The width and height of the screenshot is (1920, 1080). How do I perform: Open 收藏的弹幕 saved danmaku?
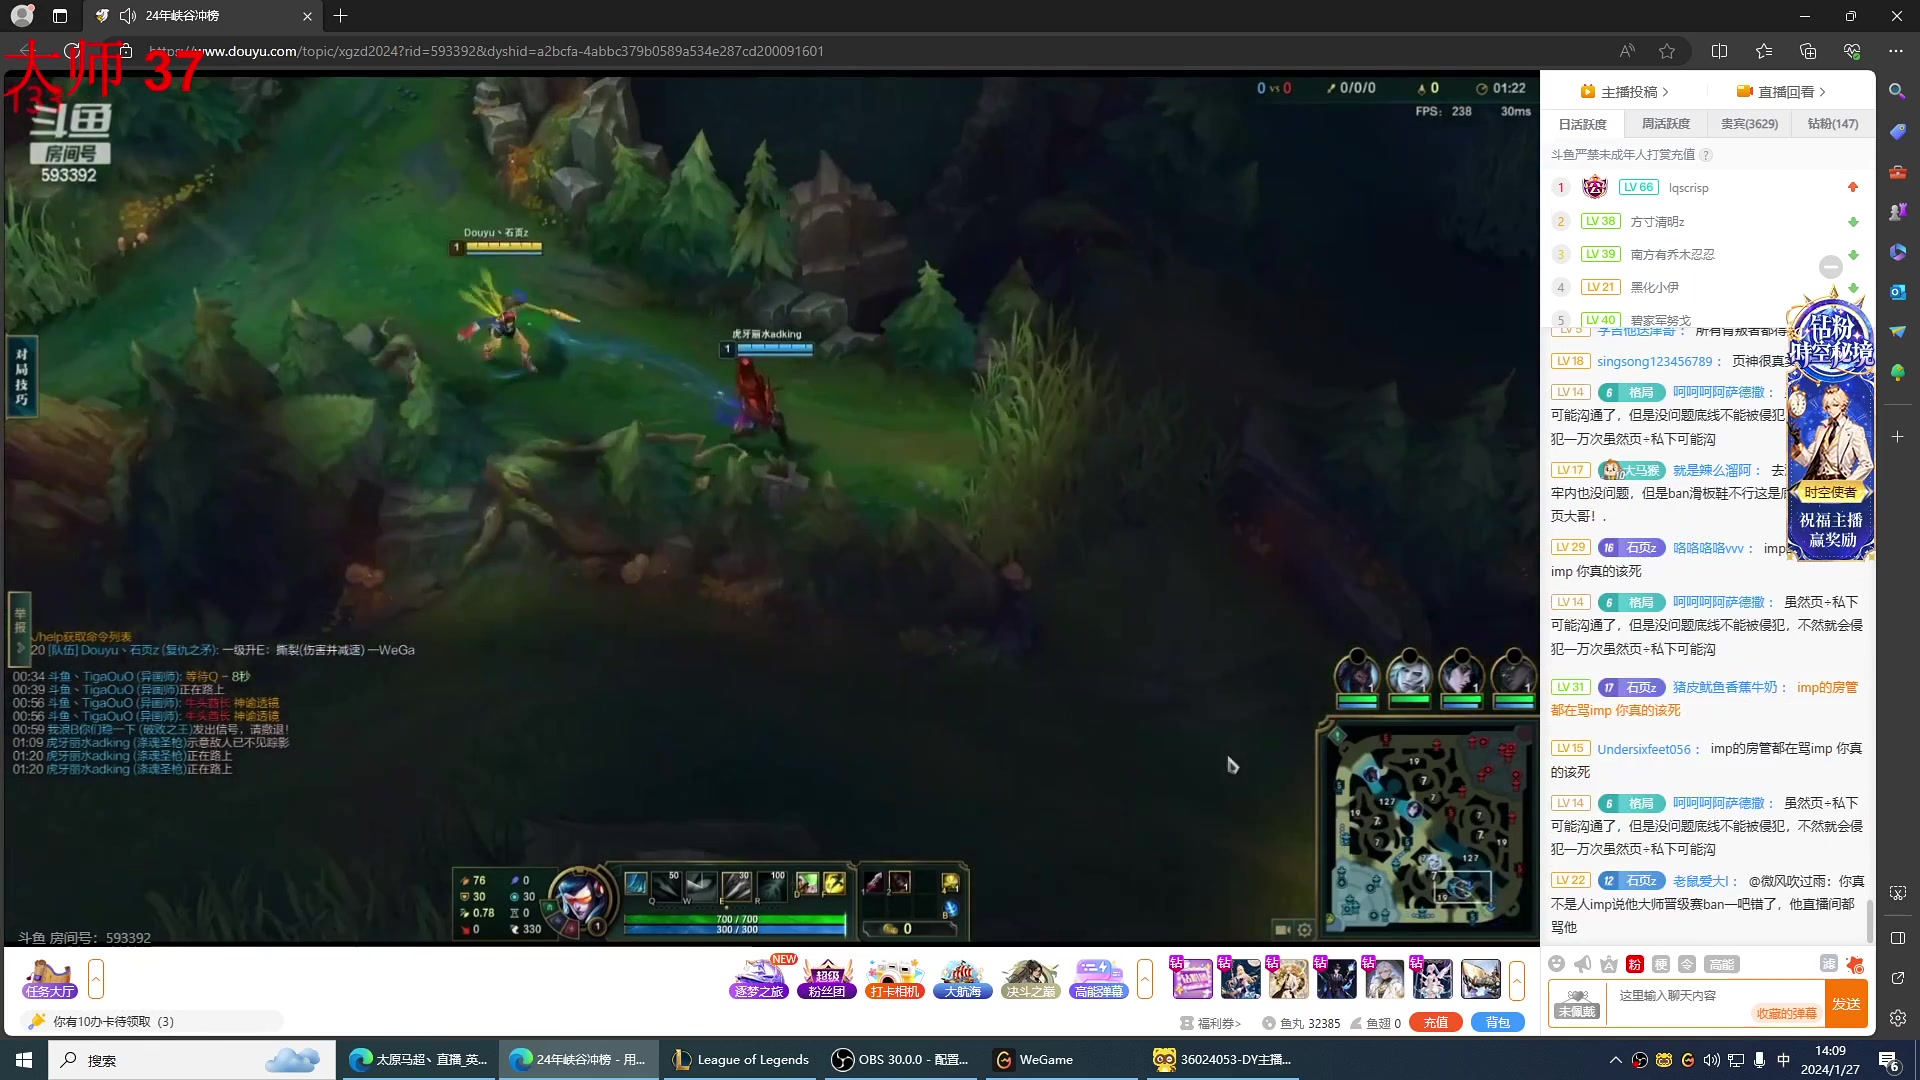(x=1786, y=1013)
